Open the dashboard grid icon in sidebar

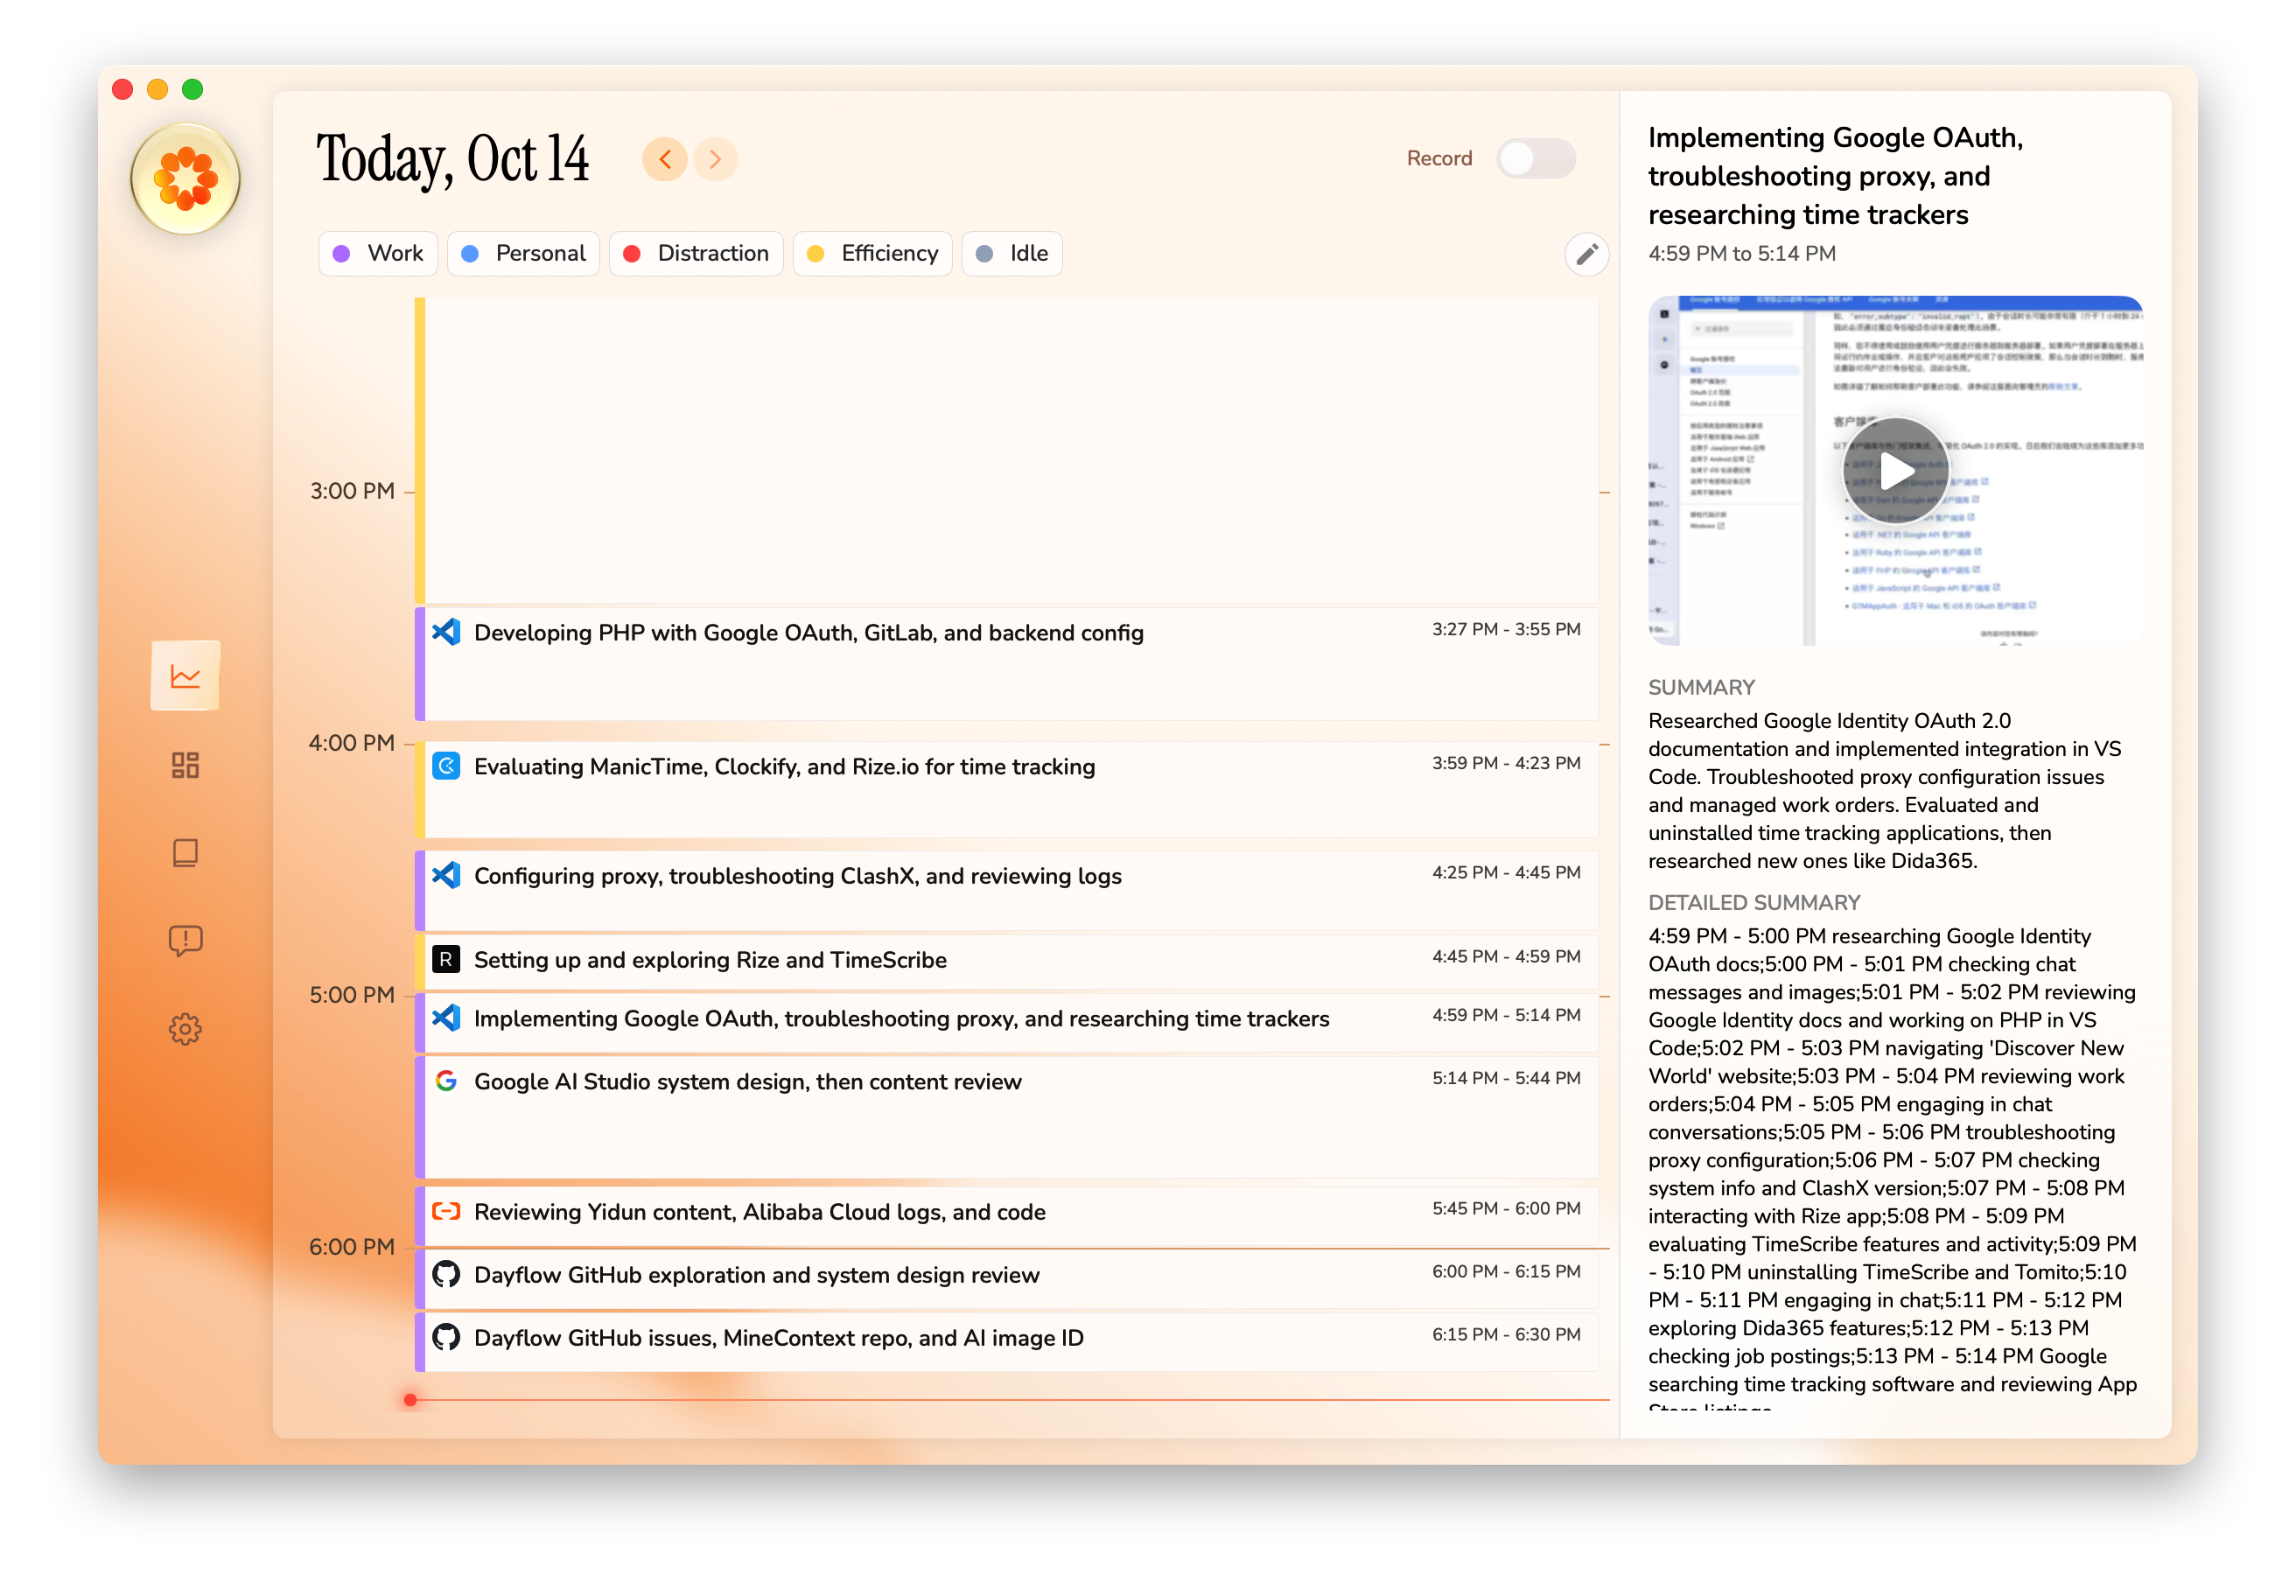(x=185, y=765)
